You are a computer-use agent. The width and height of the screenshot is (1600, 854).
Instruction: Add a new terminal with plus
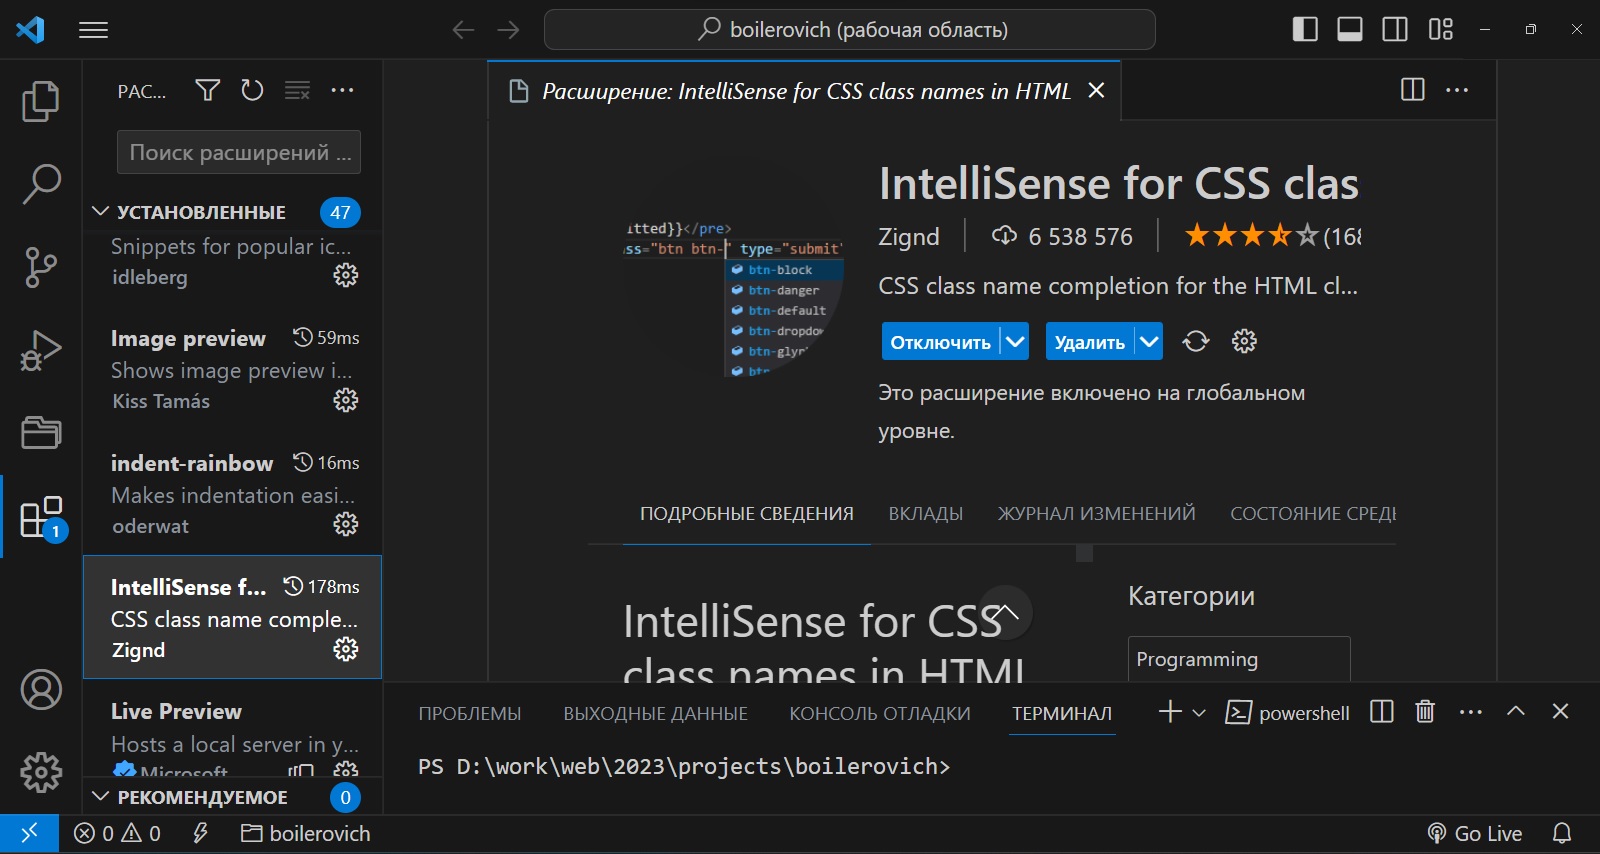(x=1169, y=712)
